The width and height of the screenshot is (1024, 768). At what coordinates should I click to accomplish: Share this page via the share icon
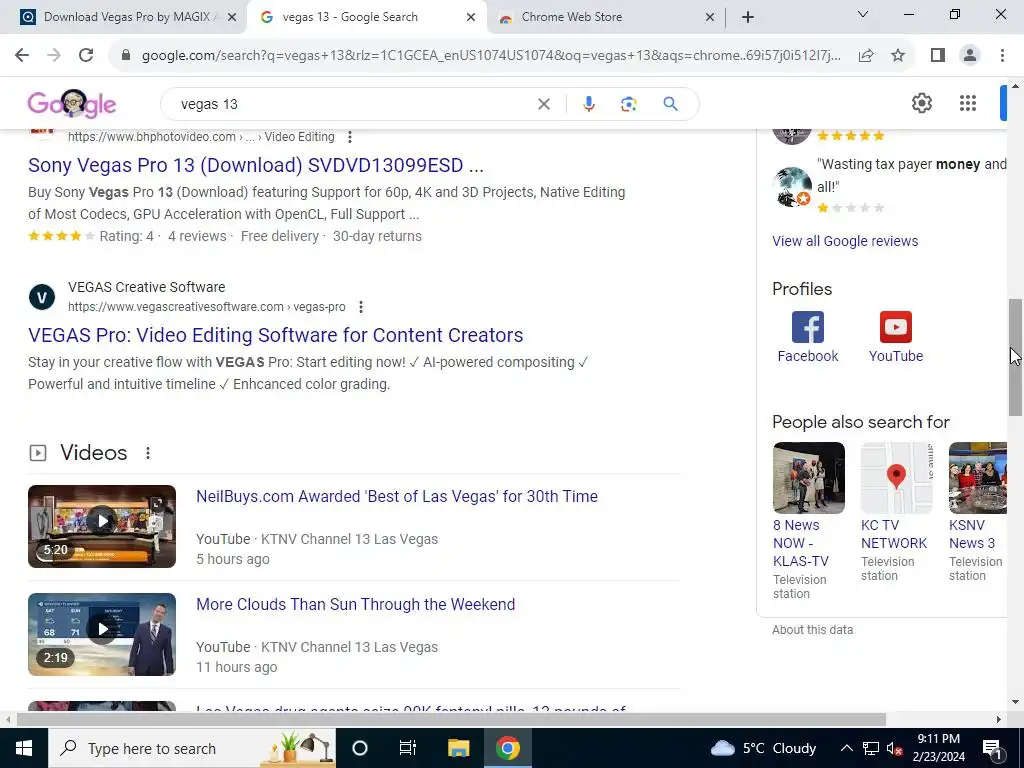pyautogui.click(x=866, y=56)
